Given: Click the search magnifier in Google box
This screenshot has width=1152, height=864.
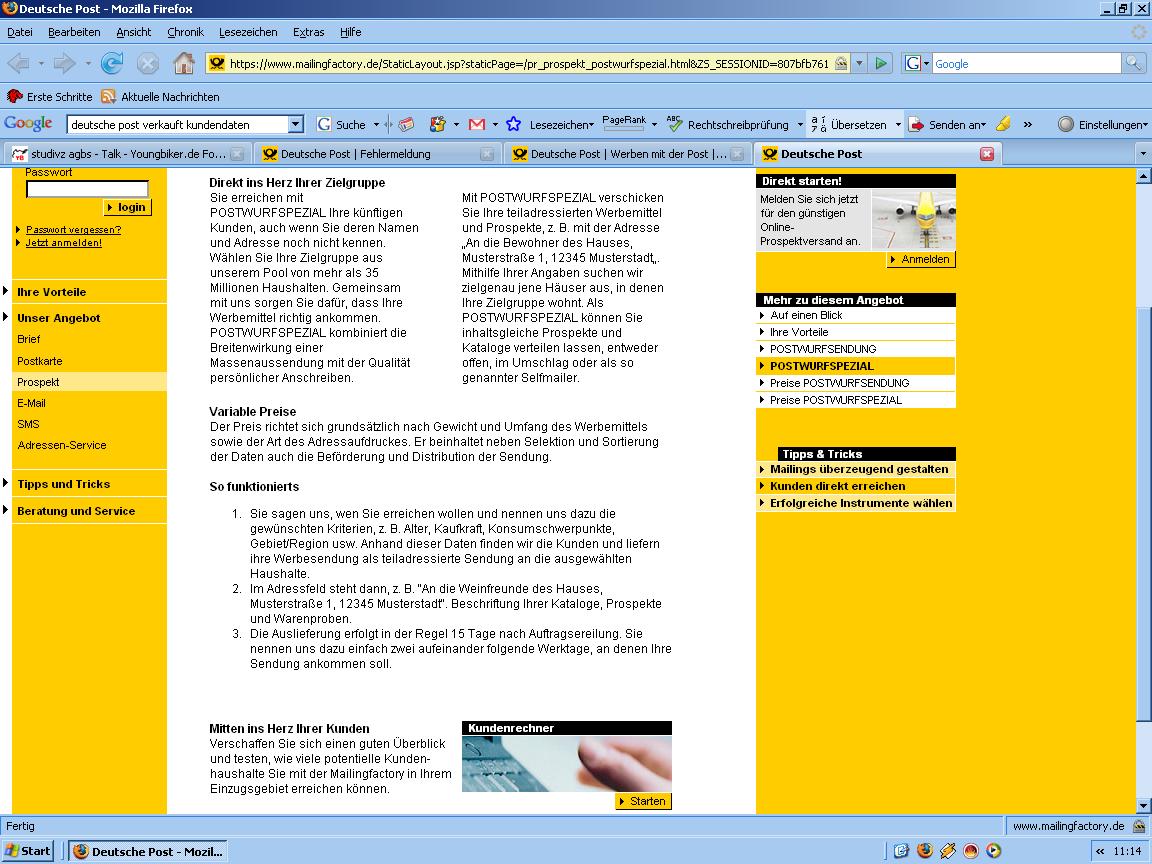Looking at the screenshot, I should 1133,63.
